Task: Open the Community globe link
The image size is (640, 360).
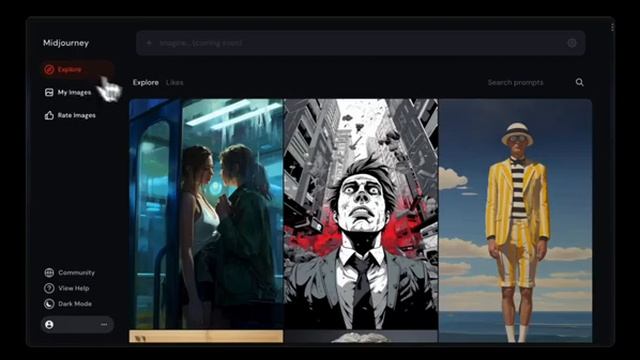Action: 70,273
